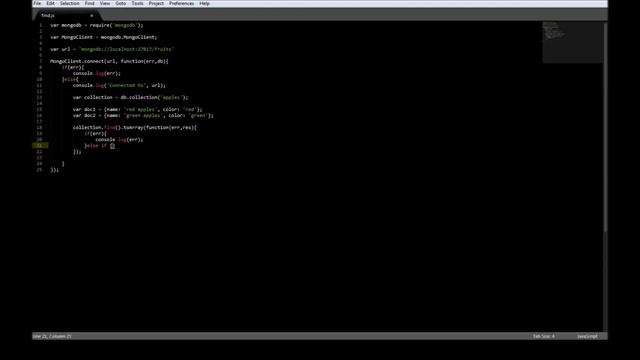Click the final '});' on line 25
The image size is (640, 360).
55,170
